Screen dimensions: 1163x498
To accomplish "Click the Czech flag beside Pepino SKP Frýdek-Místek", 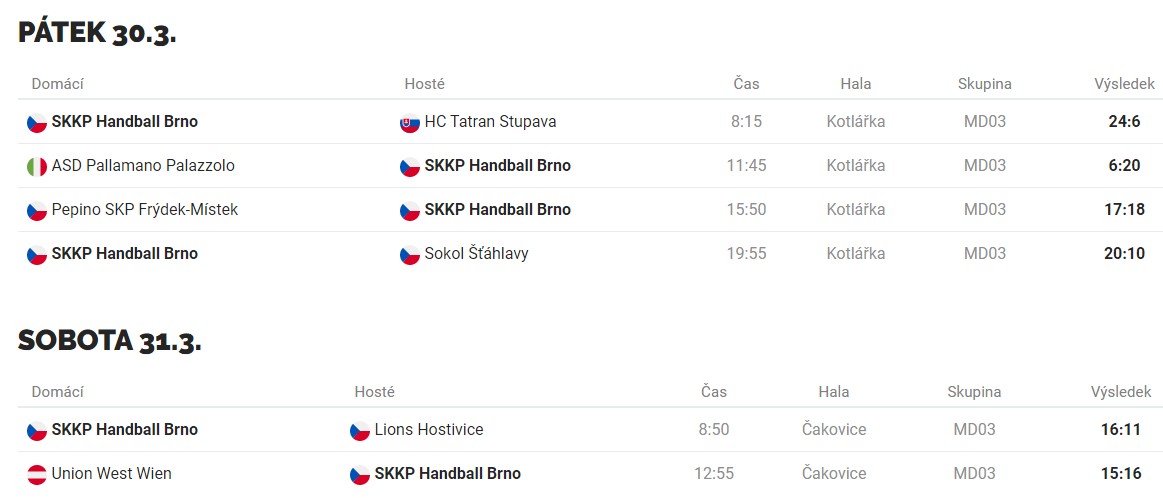I will 36,211.
